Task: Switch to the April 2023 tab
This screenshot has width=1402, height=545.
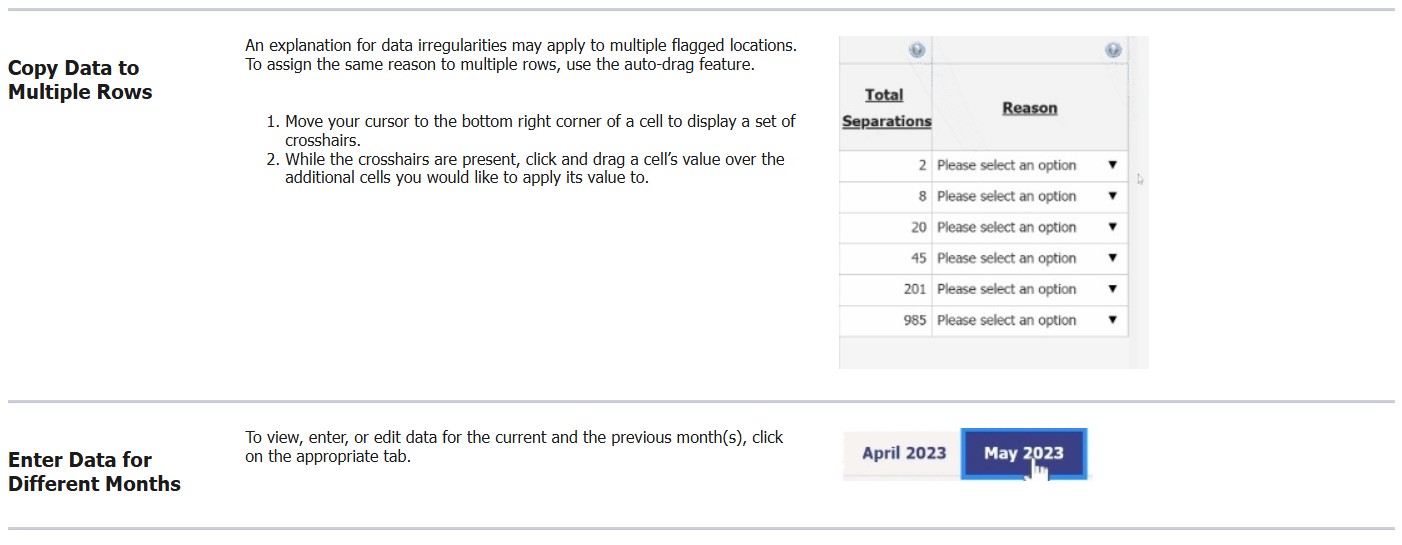Action: pyautogui.click(x=903, y=453)
